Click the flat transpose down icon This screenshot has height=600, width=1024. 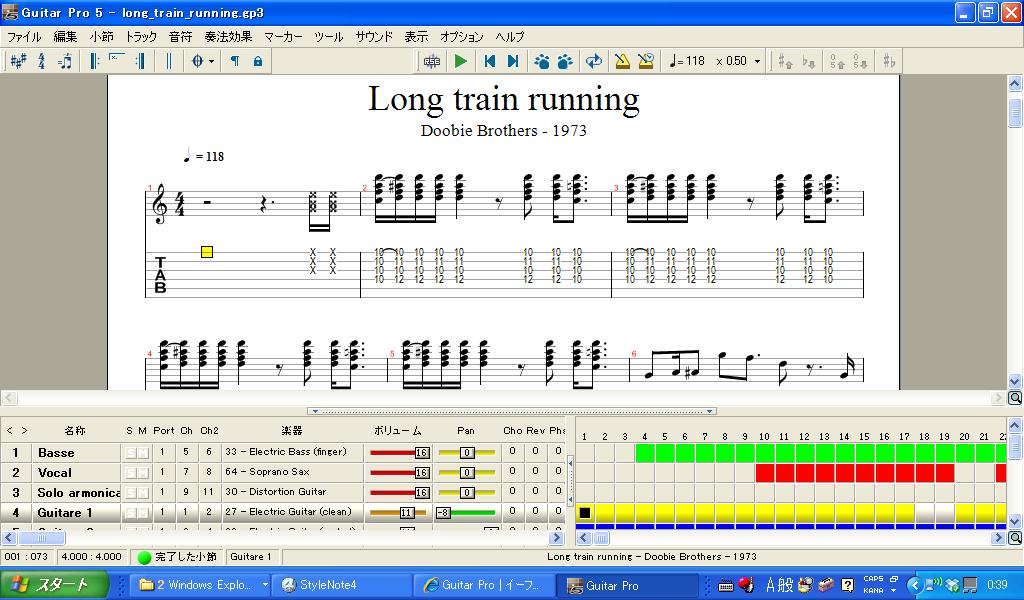point(809,61)
